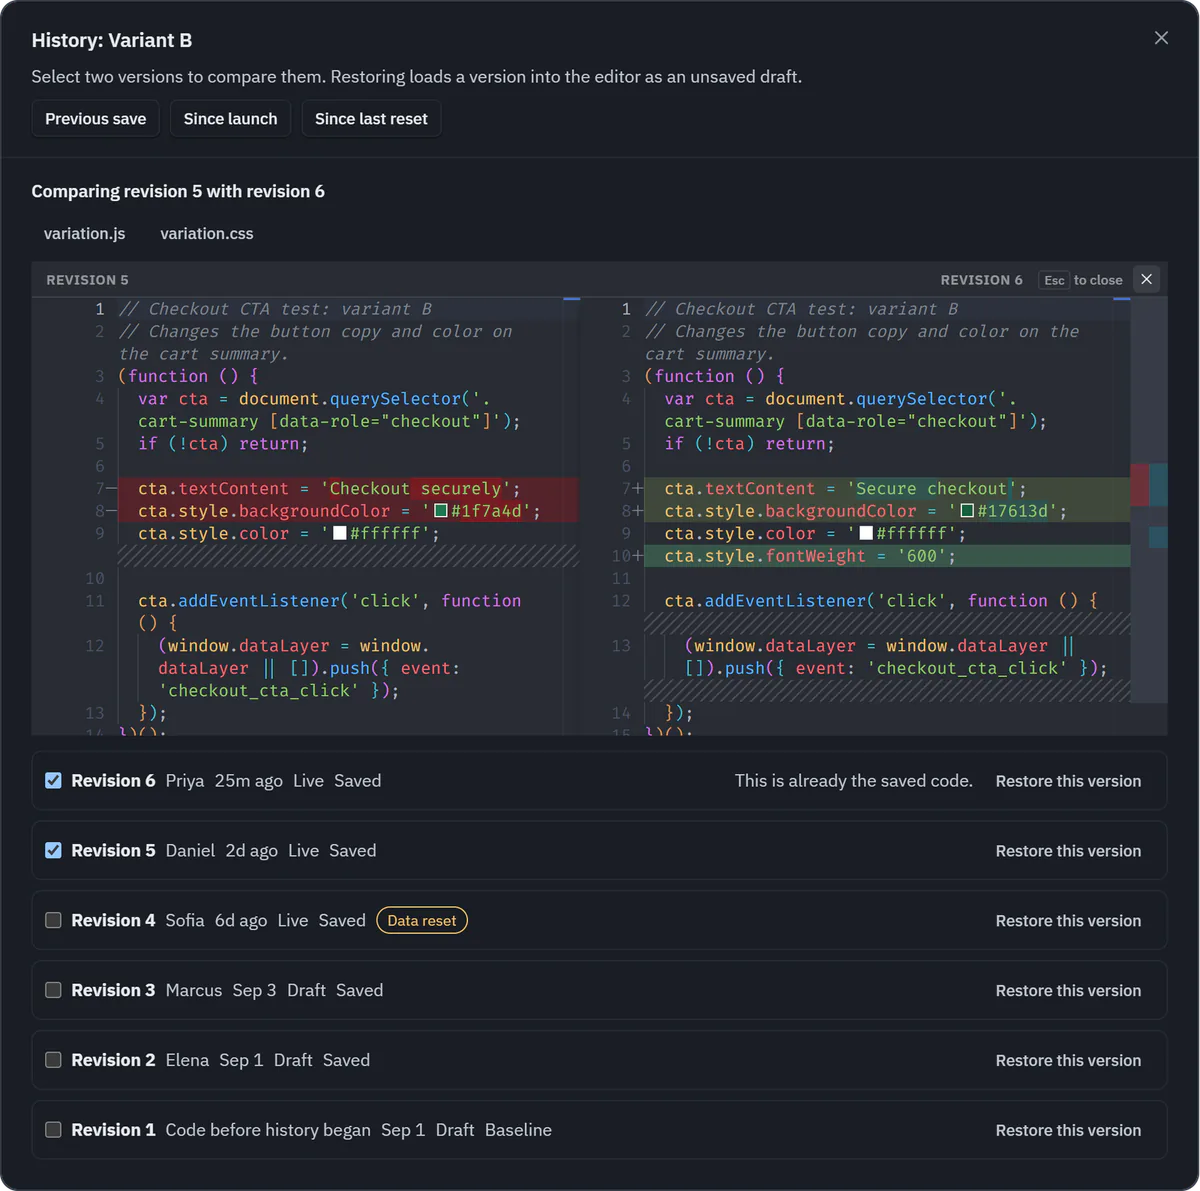Click the REVISION 5 pane header

pos(87,280)
